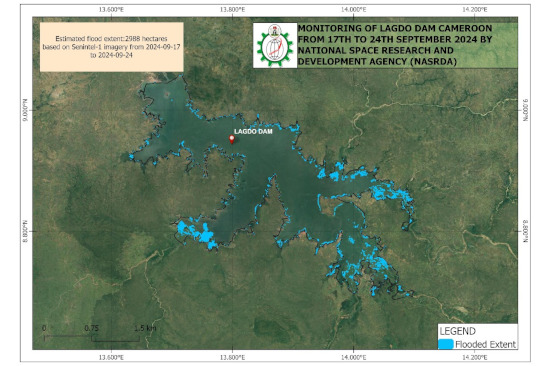Click the bottom 14.000°E longitude label

point(354,358)
